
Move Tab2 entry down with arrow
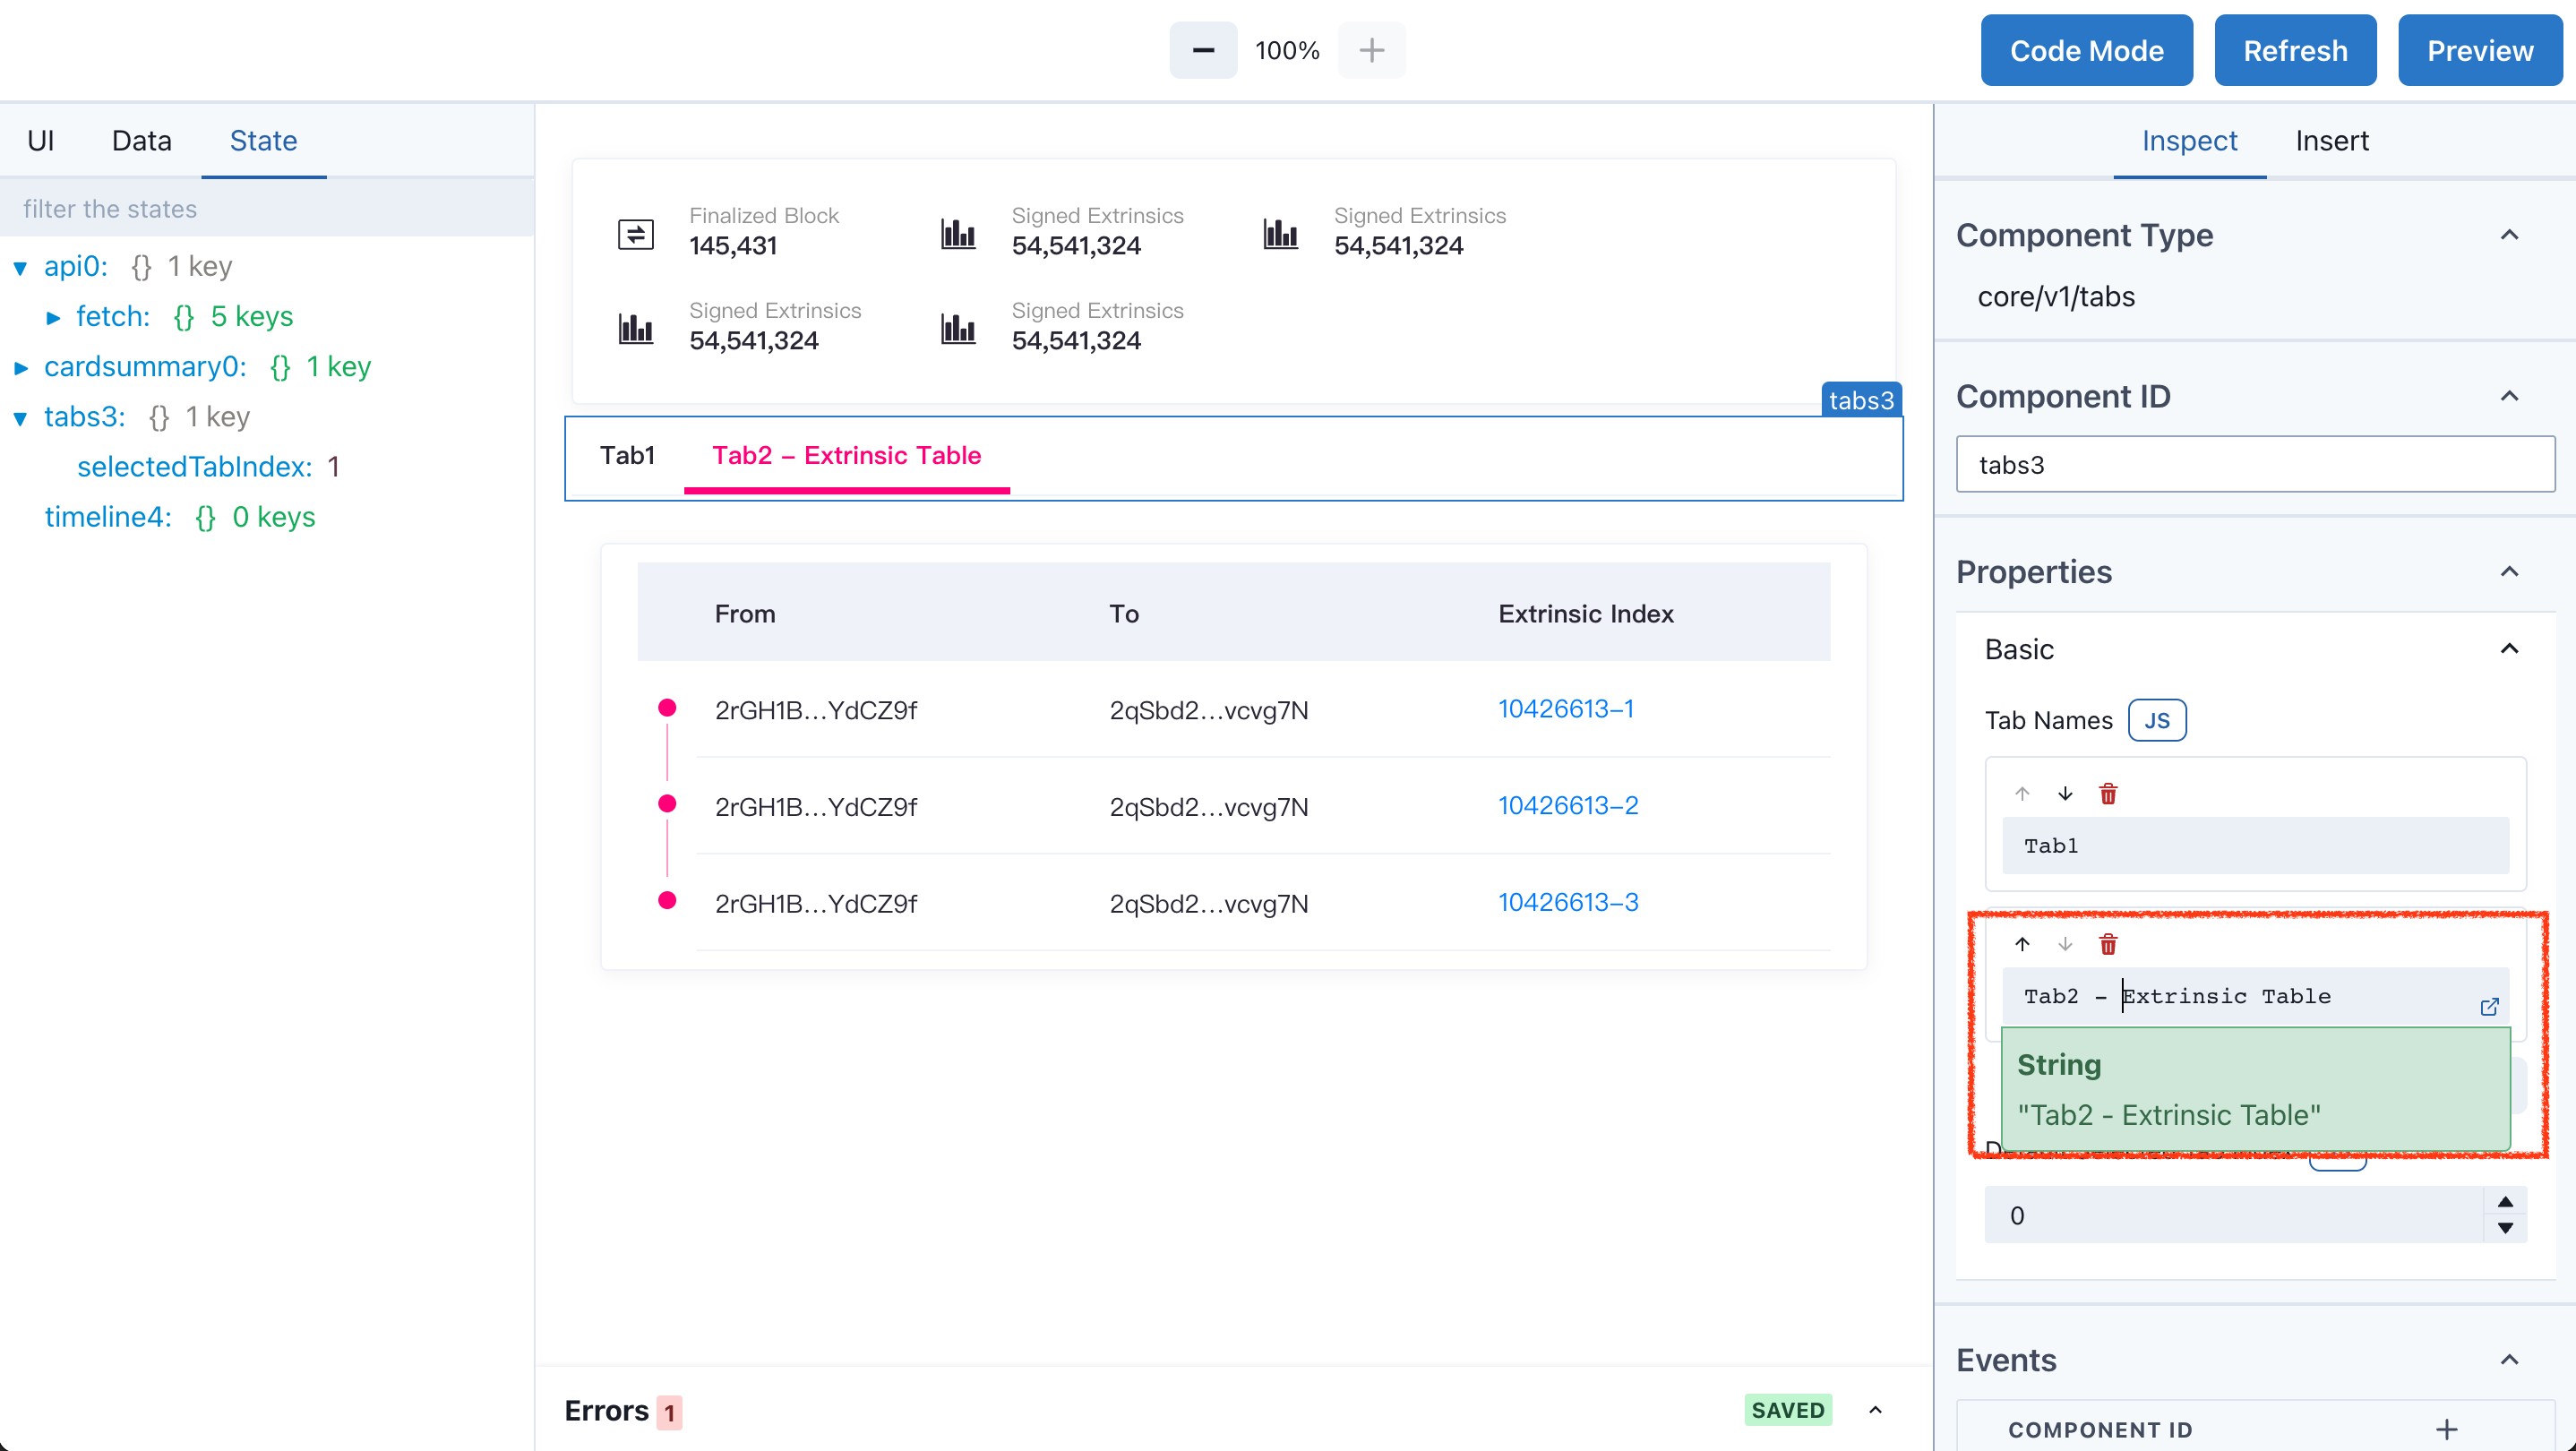2065,944
